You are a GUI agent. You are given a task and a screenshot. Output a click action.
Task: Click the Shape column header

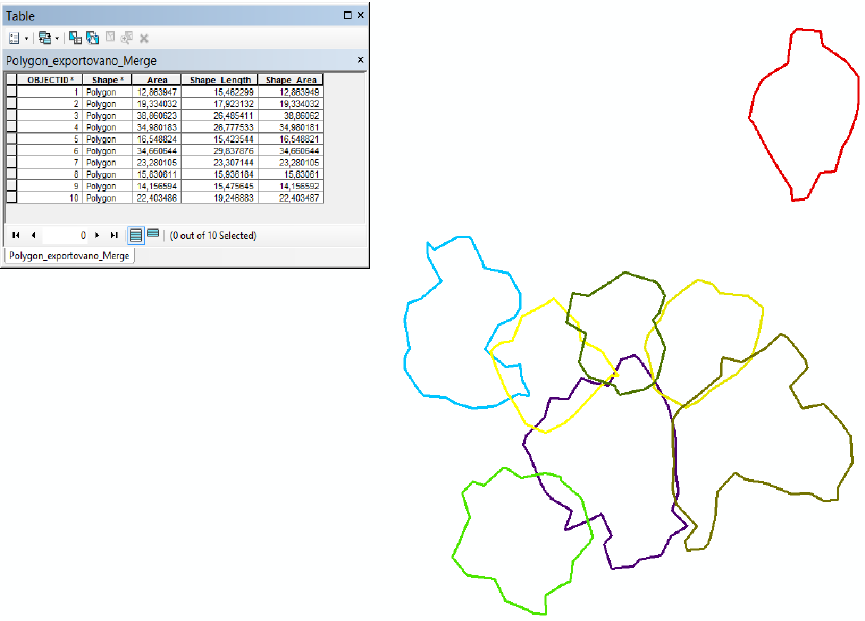coord(107,80)
